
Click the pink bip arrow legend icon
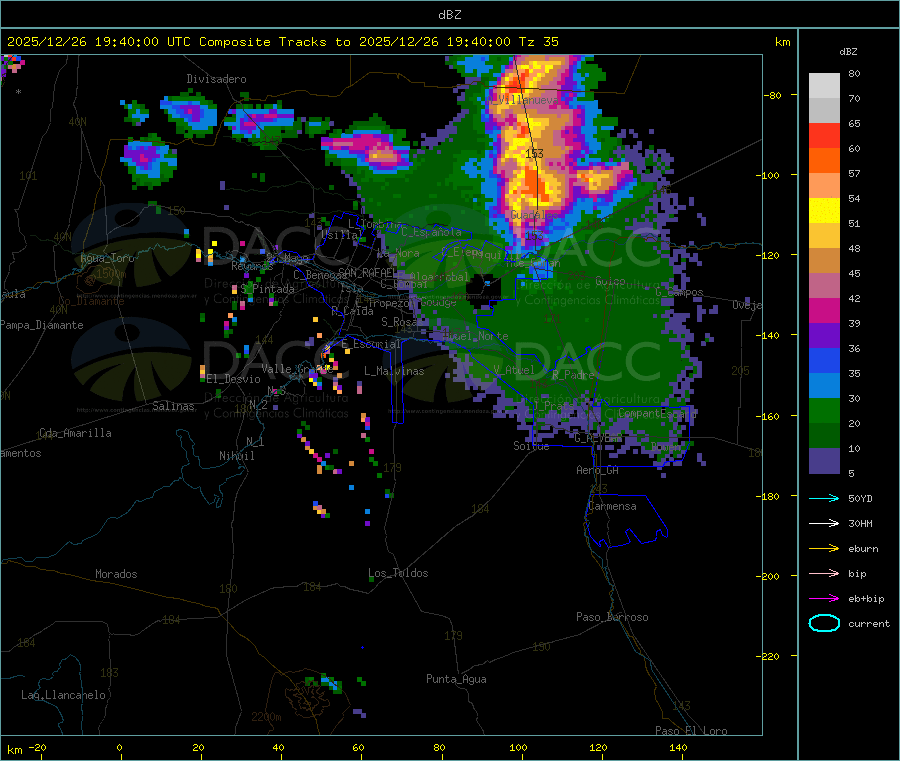coord(824,573)
